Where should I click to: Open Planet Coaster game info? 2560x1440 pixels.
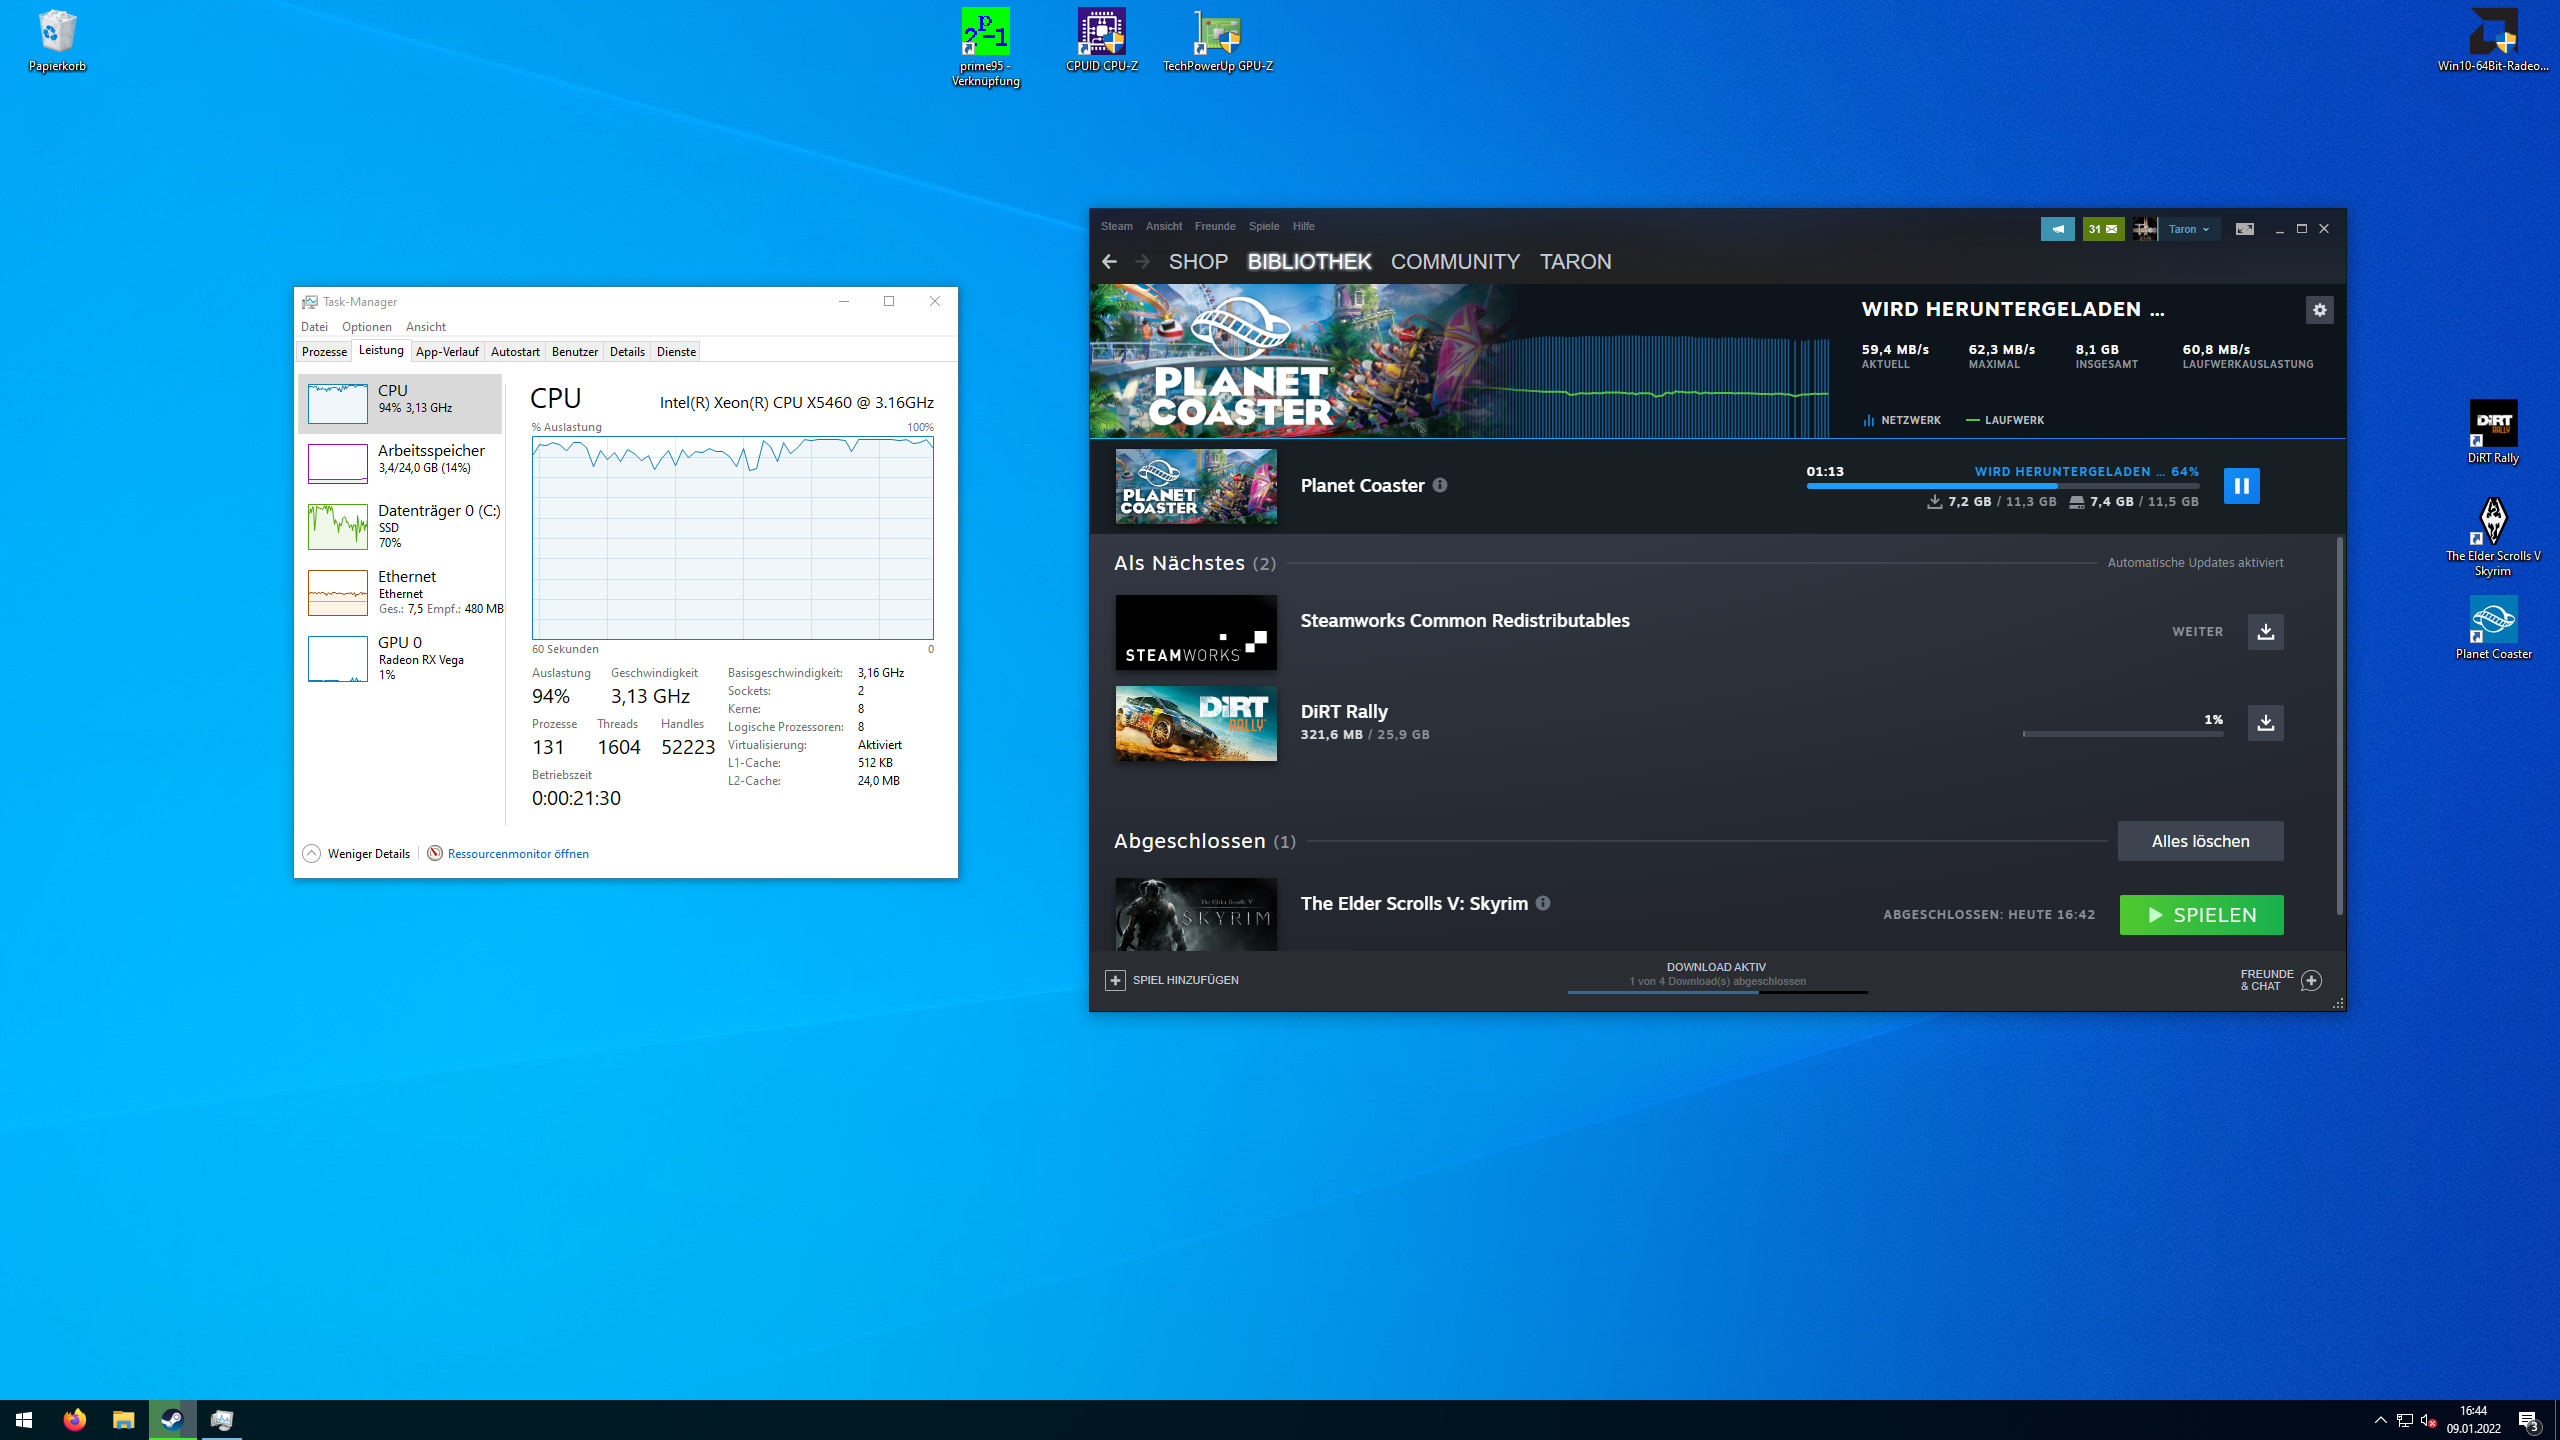click(1440, 485)
